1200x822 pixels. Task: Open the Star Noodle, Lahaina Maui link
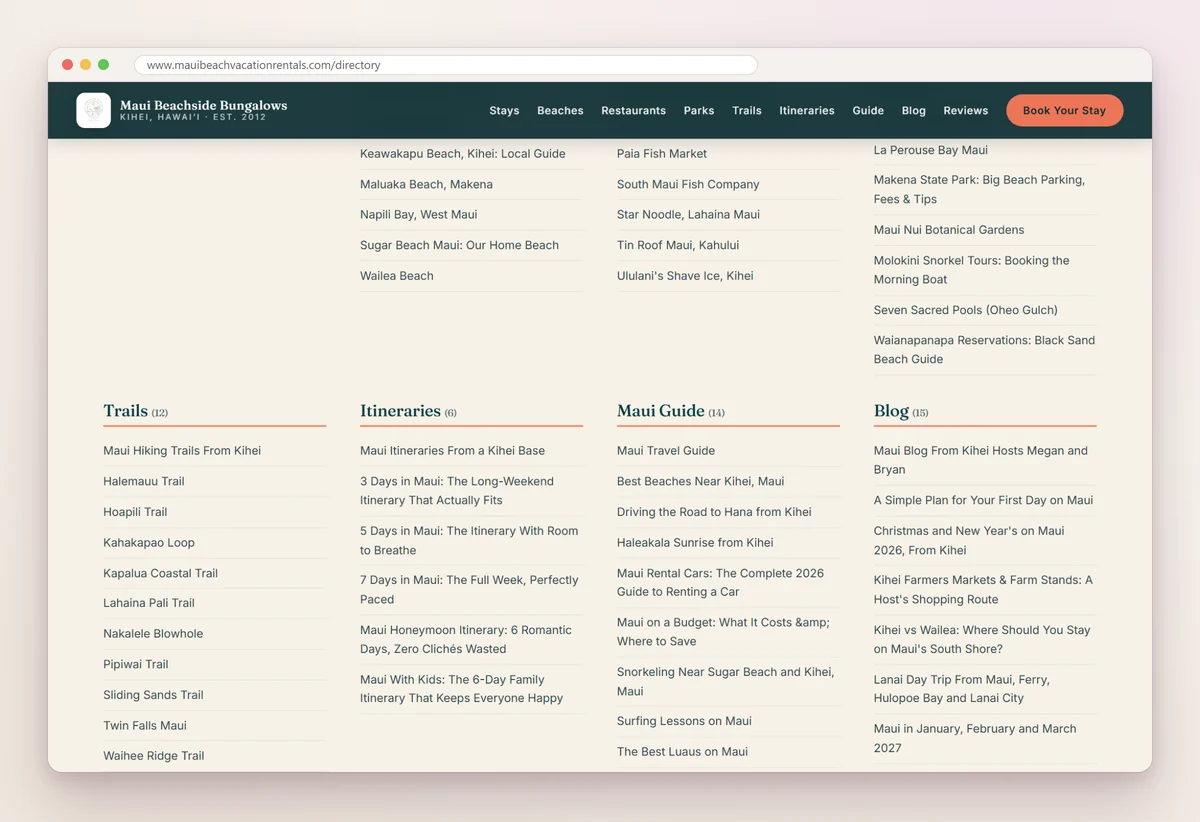click(x=688, y=214)
